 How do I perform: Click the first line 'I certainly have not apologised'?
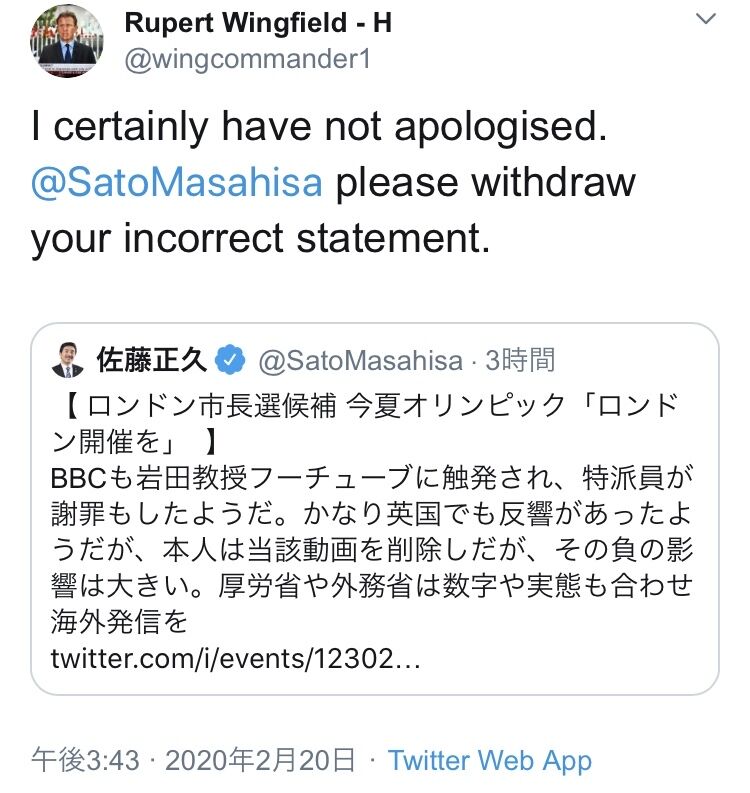[320, 127]
